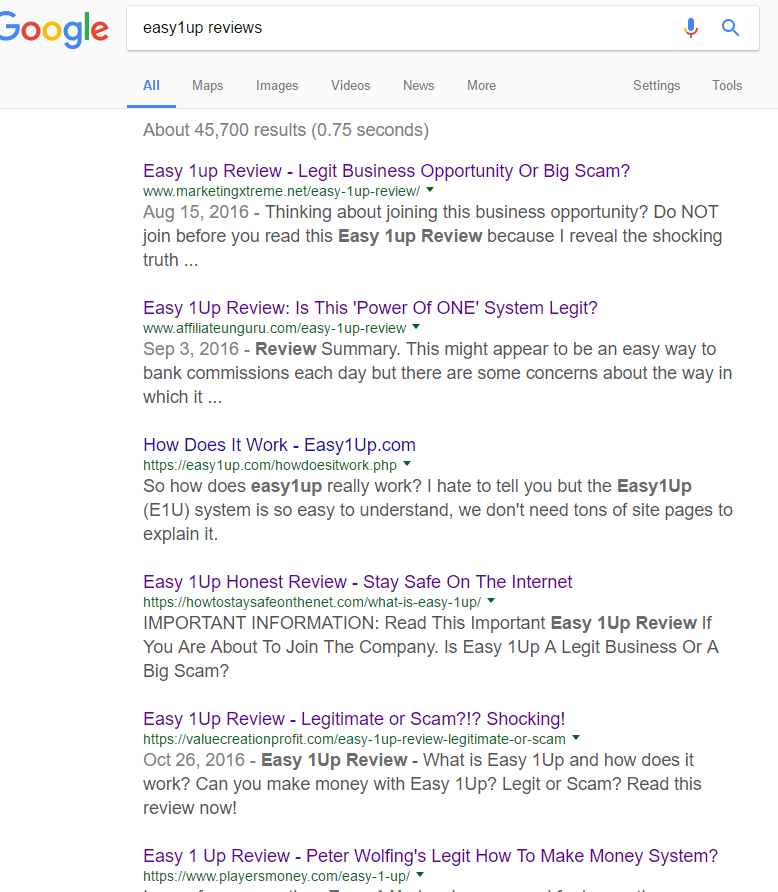Click the blue magnifier search button
The width and height of the screenshot is (778, 892).
pyautogui.click(x=730, y=28)
